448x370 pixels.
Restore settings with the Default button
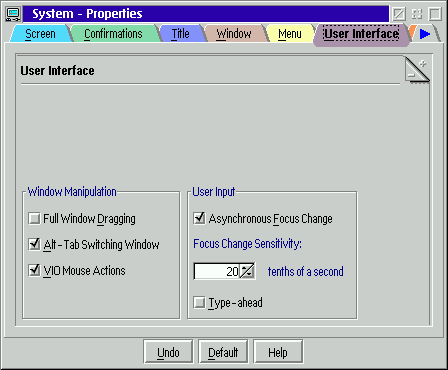pyautogui.click(x=223, y=352)
